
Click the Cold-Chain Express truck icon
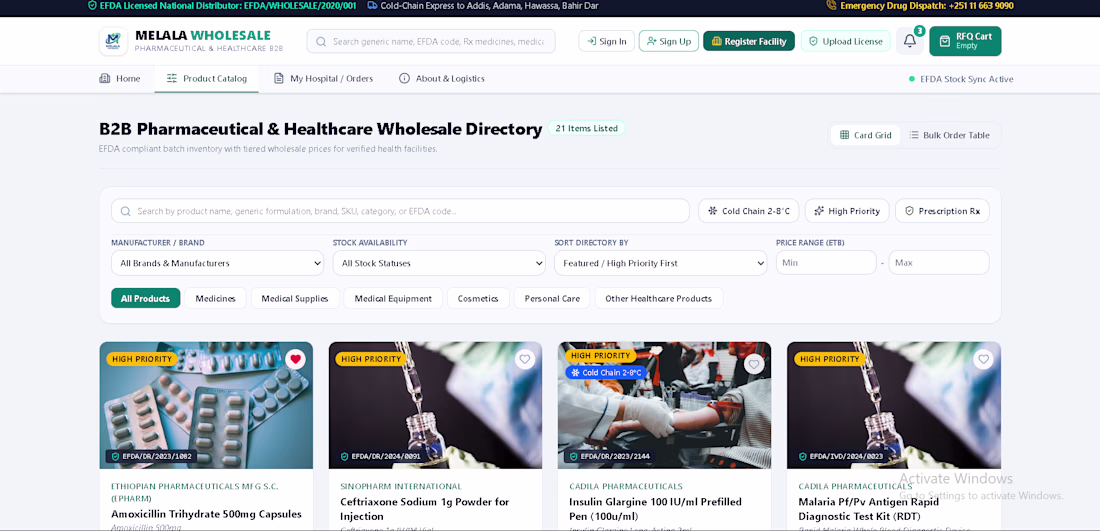[373, 6]
